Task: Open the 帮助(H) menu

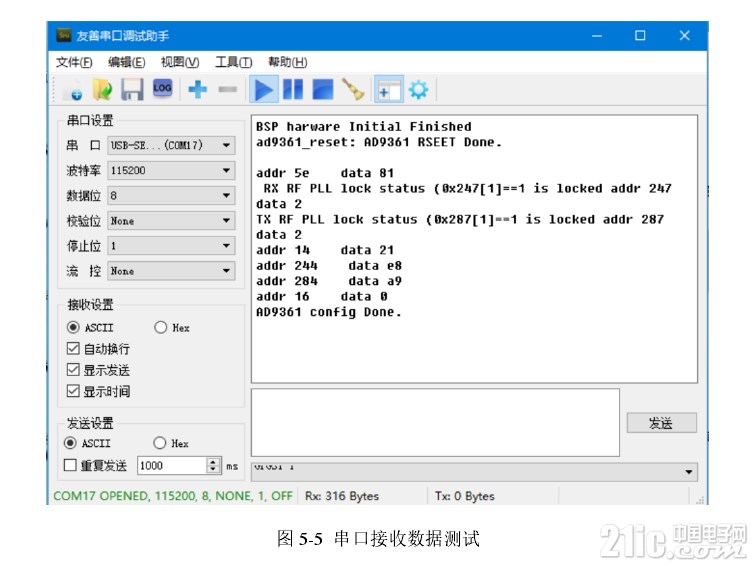Action: (288, 62)
